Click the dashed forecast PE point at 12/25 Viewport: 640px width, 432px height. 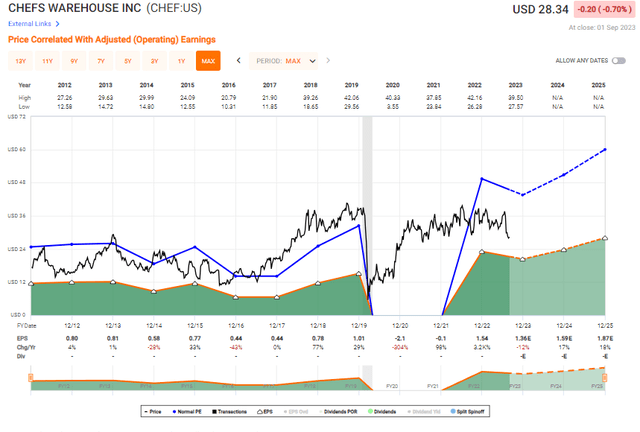click(x=605, y=149)
